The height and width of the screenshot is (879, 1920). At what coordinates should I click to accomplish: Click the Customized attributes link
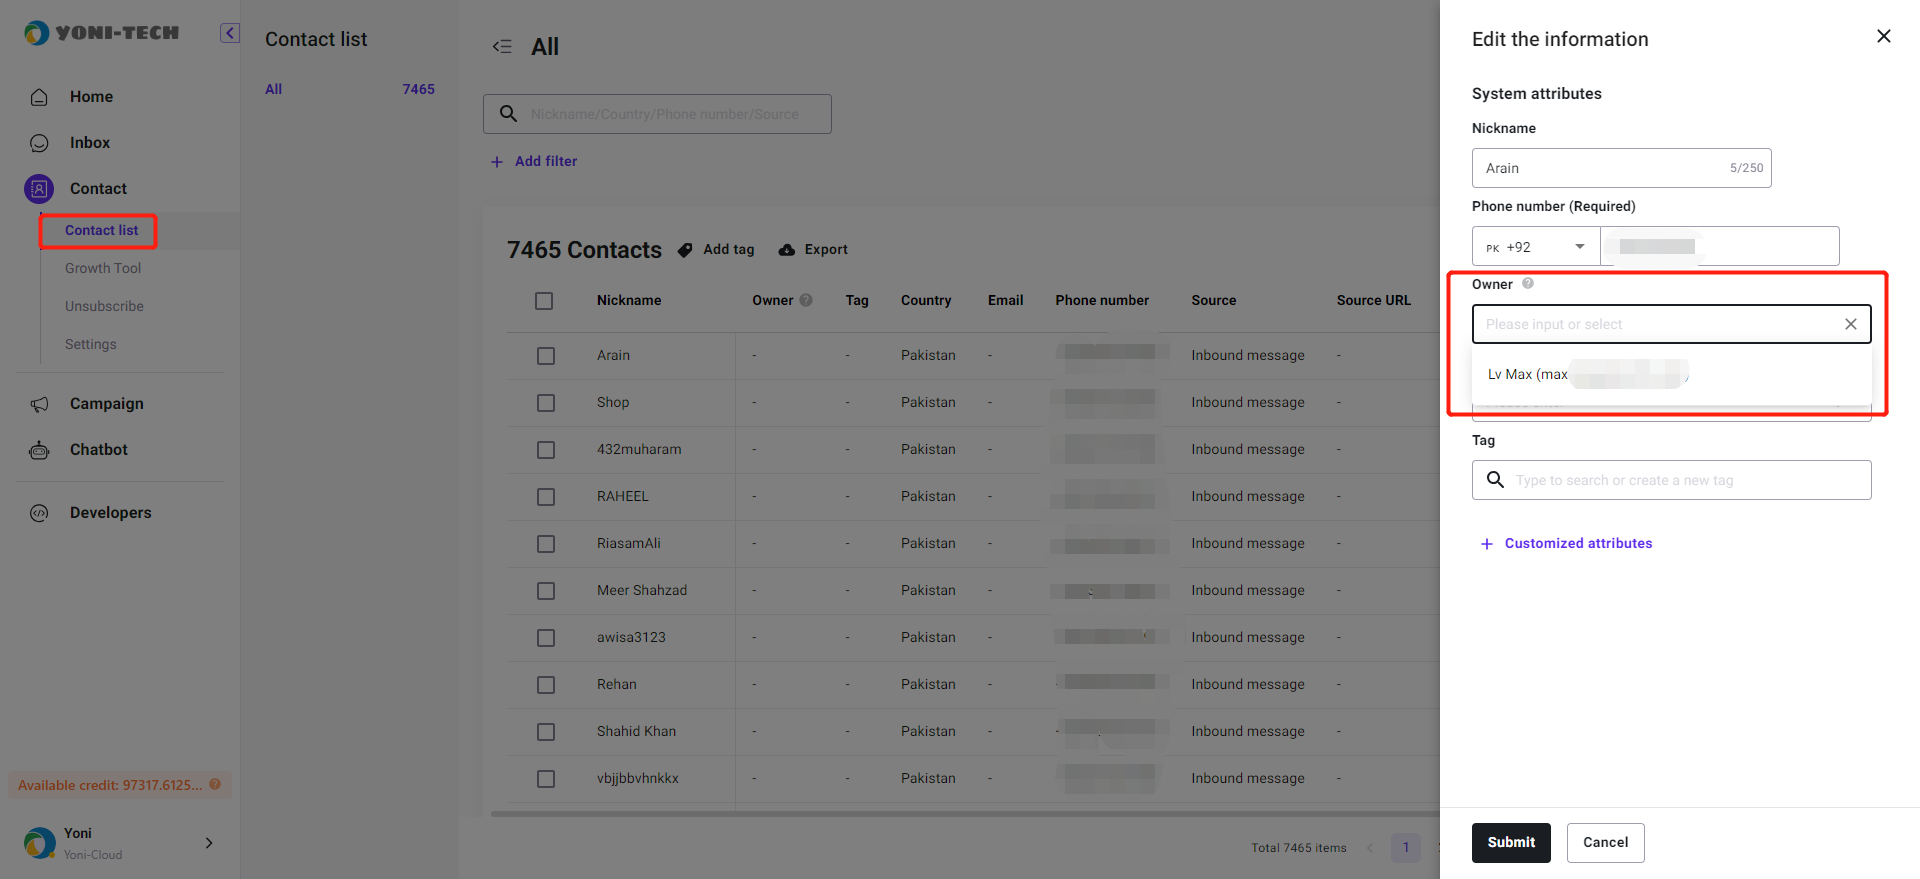(x=1578, y=544)
